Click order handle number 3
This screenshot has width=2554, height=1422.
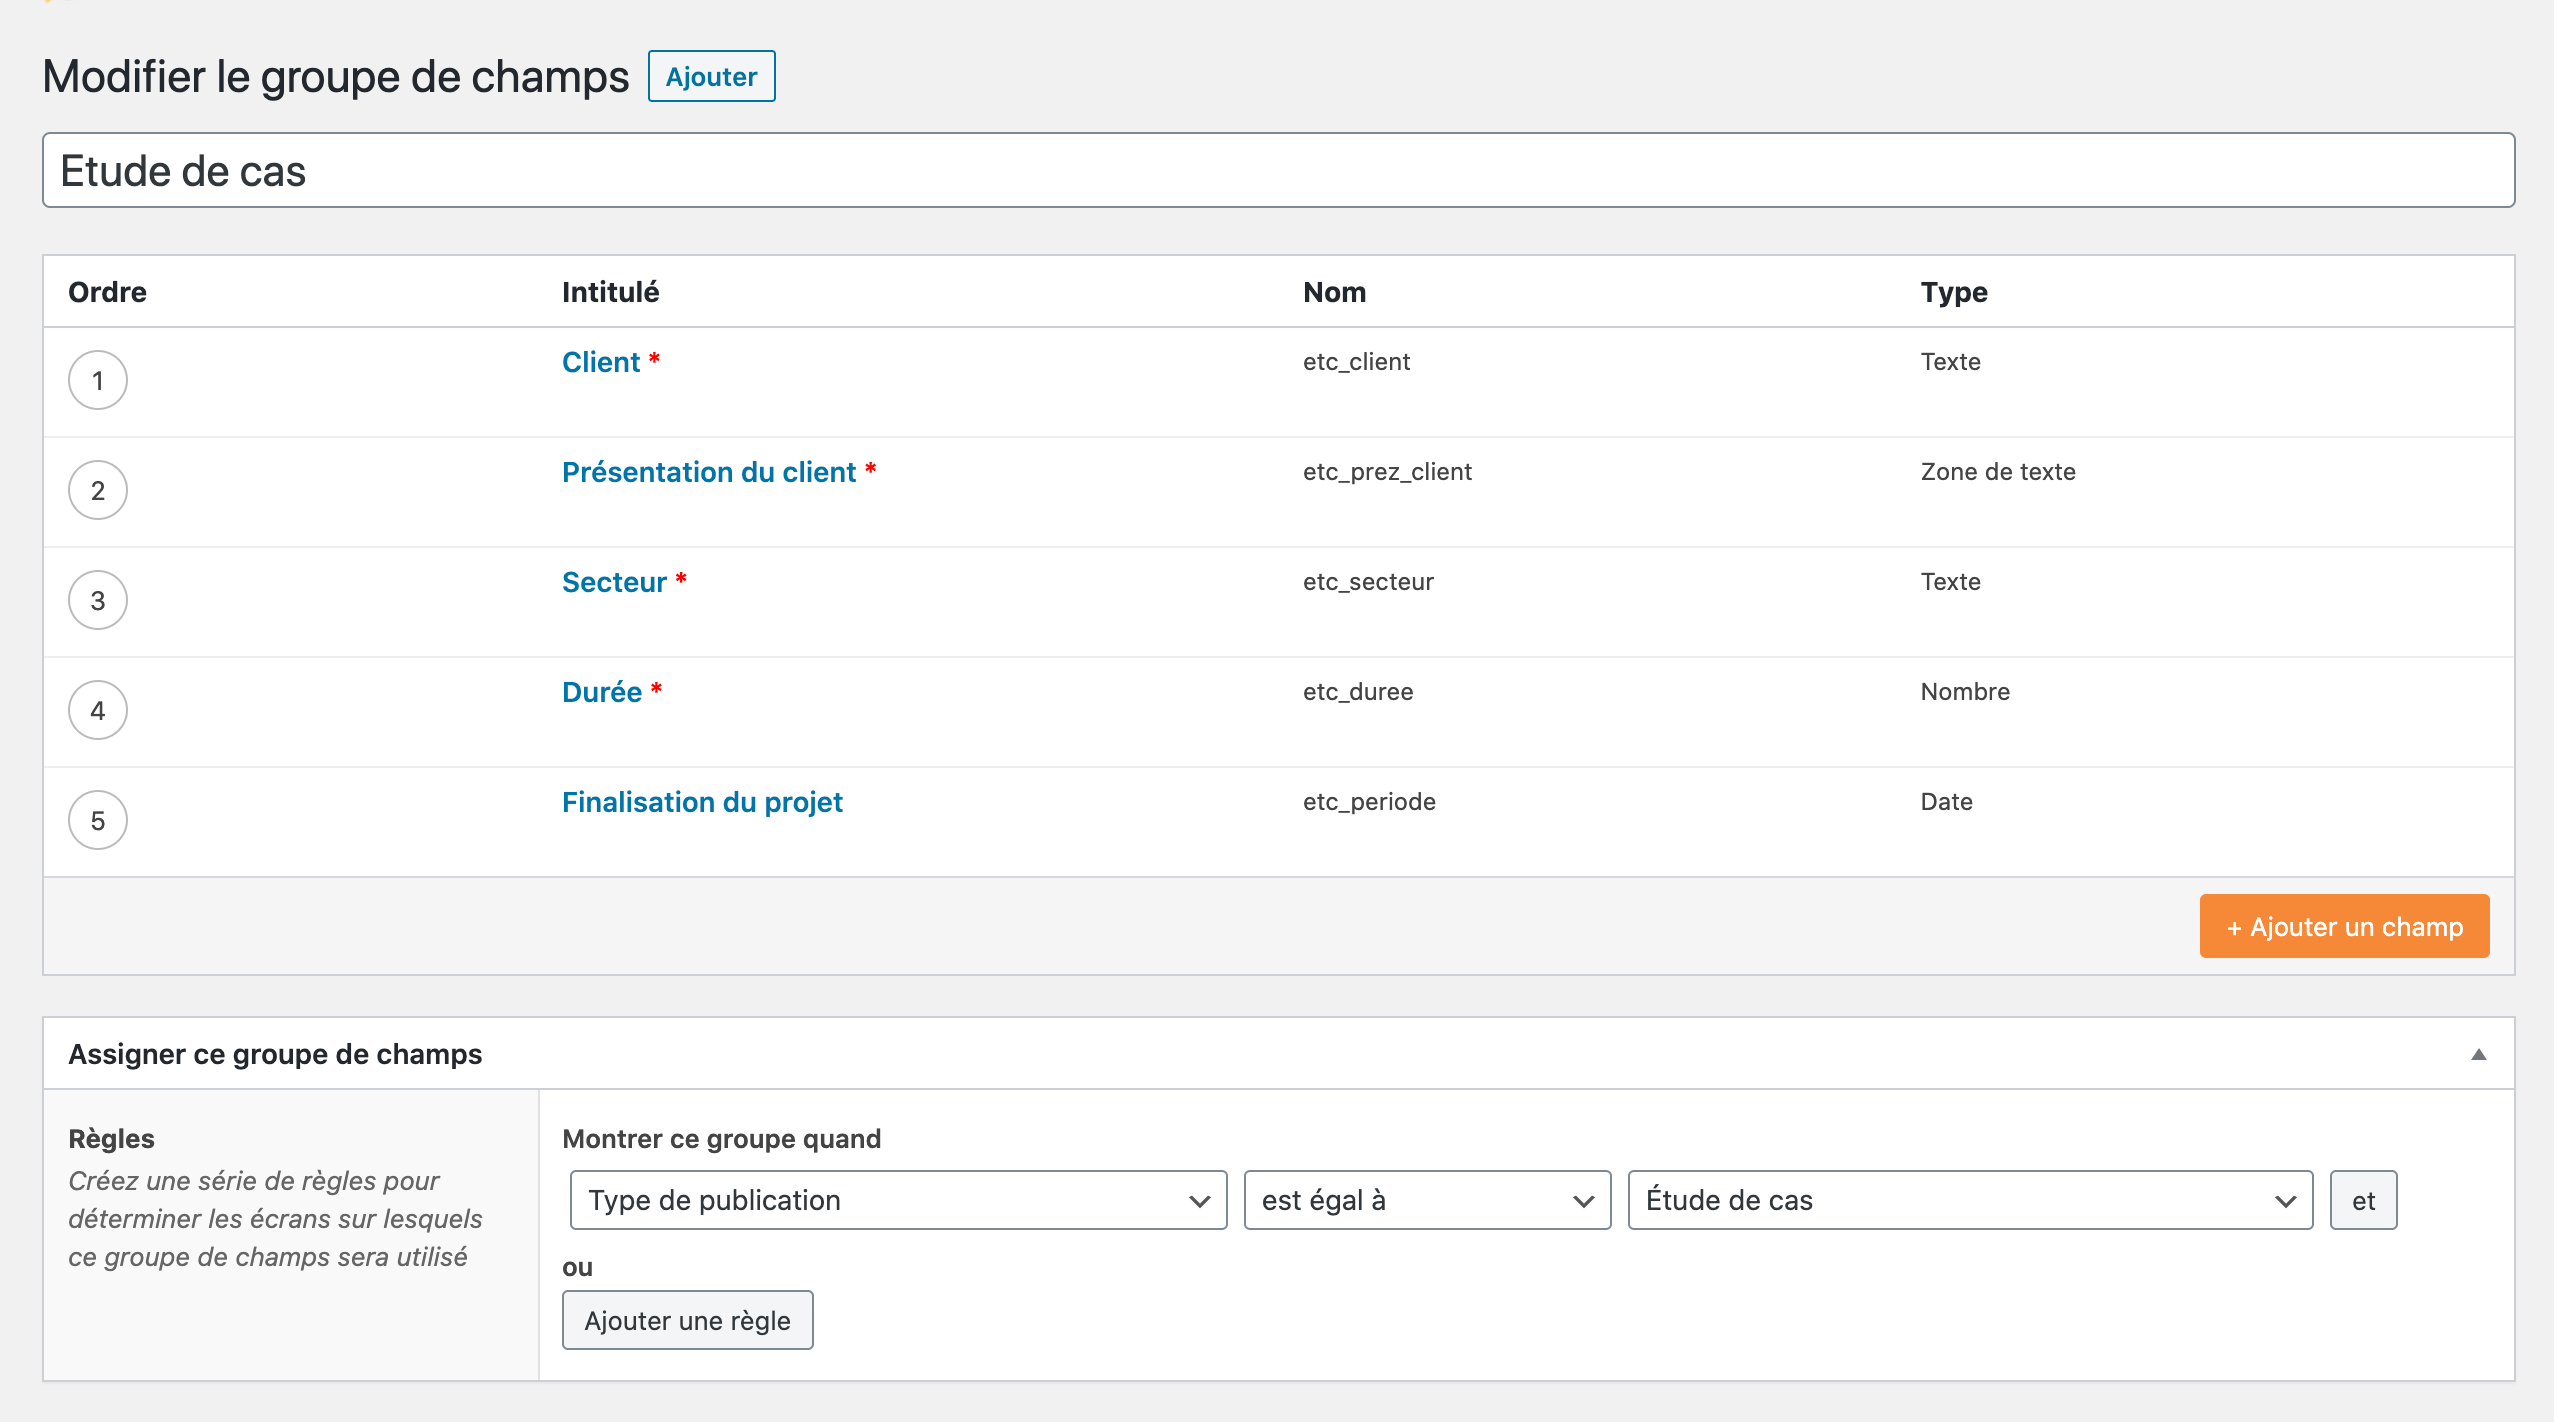click(x=98, y=600)
